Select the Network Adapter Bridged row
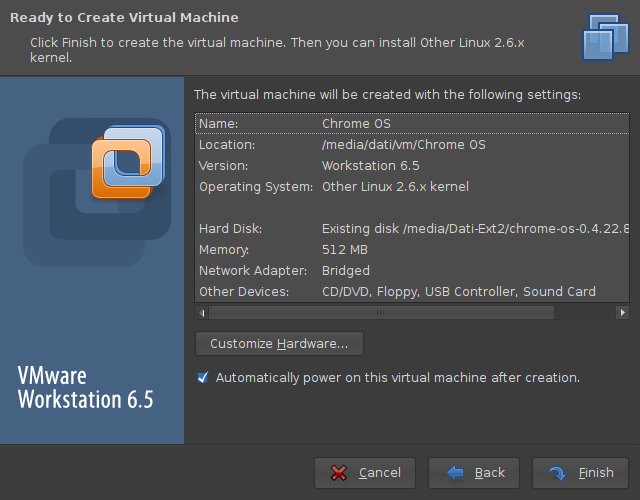The height and width of the screenshot is (500, 640). point(412,271)
